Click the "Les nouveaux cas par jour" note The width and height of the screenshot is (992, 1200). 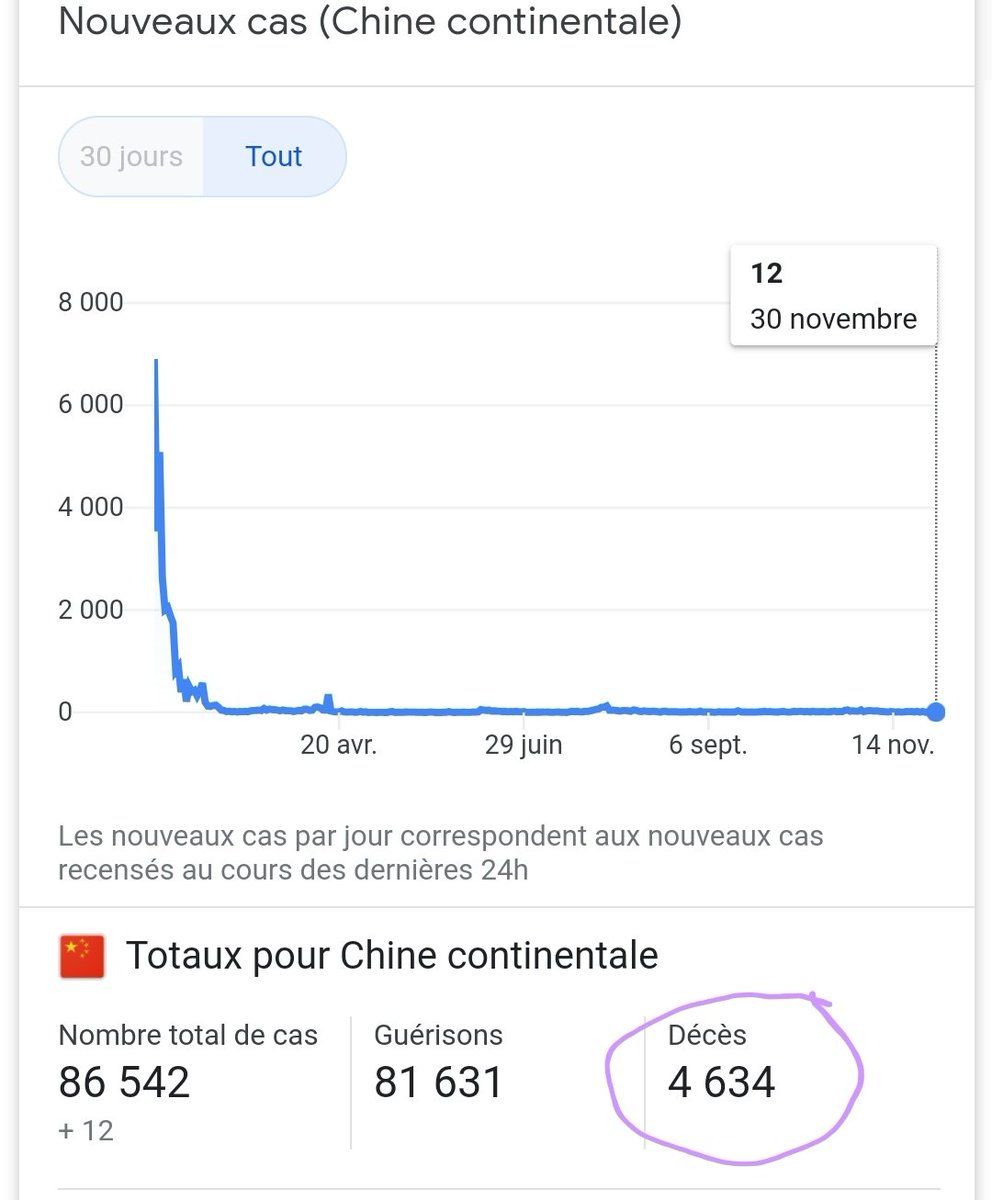[440, 852]
